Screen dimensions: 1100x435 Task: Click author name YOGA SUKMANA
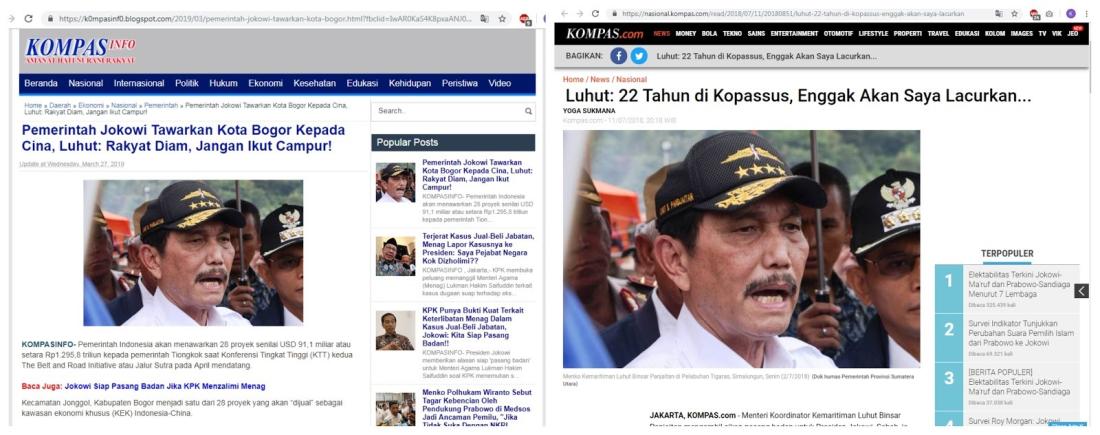589,111
